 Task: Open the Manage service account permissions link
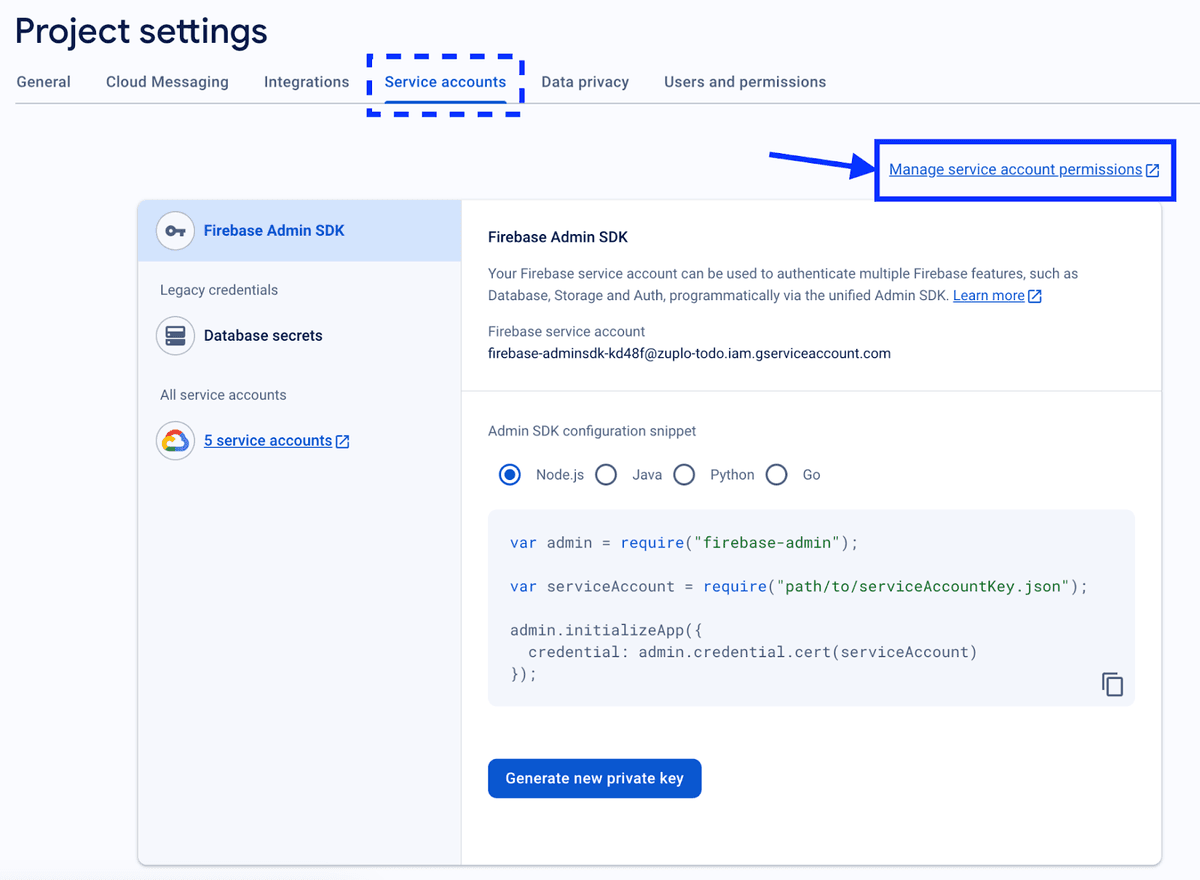tap(1013, 169)
